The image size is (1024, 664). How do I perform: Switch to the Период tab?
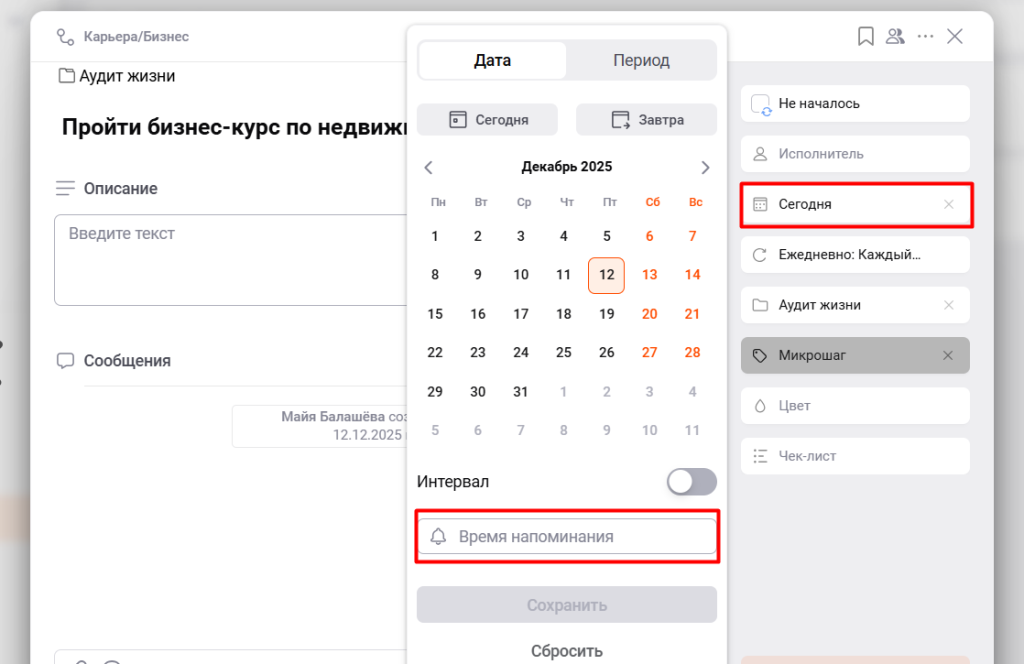coord(641,60)
